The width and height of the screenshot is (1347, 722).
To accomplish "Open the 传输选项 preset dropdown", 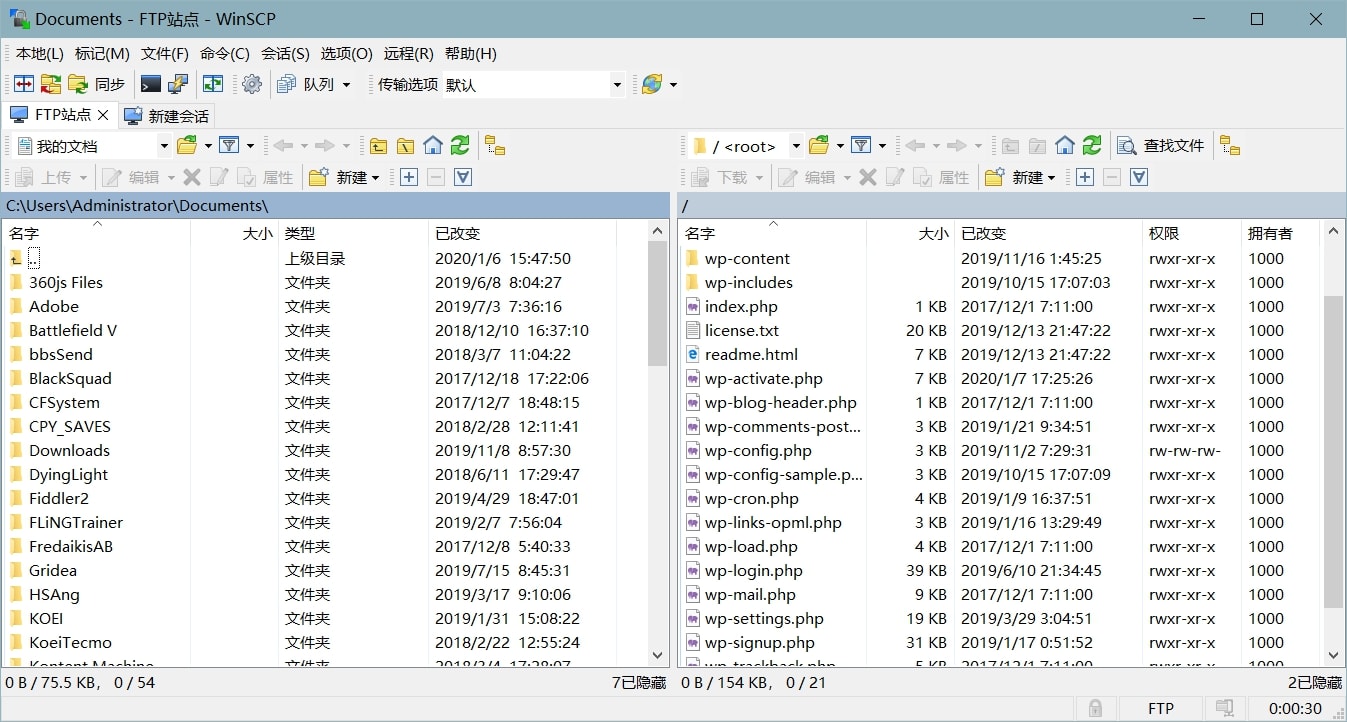I will tap(617, 85).
